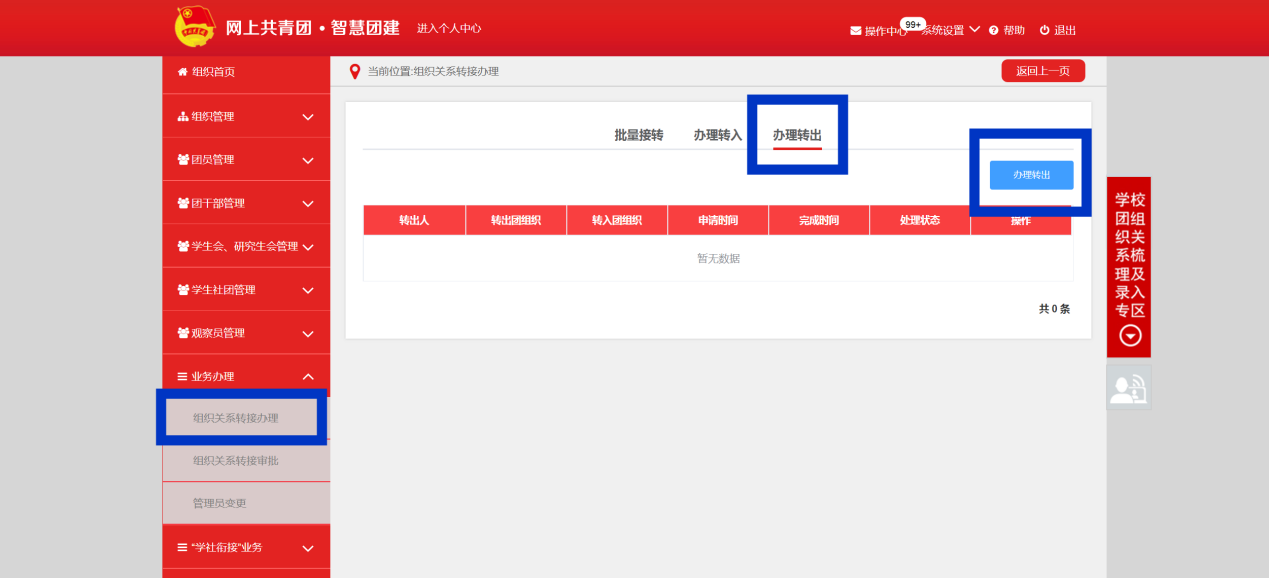Screen dimensions: 1269x578
Task: Click the blue 办理转出 button
Action: 1031,175
